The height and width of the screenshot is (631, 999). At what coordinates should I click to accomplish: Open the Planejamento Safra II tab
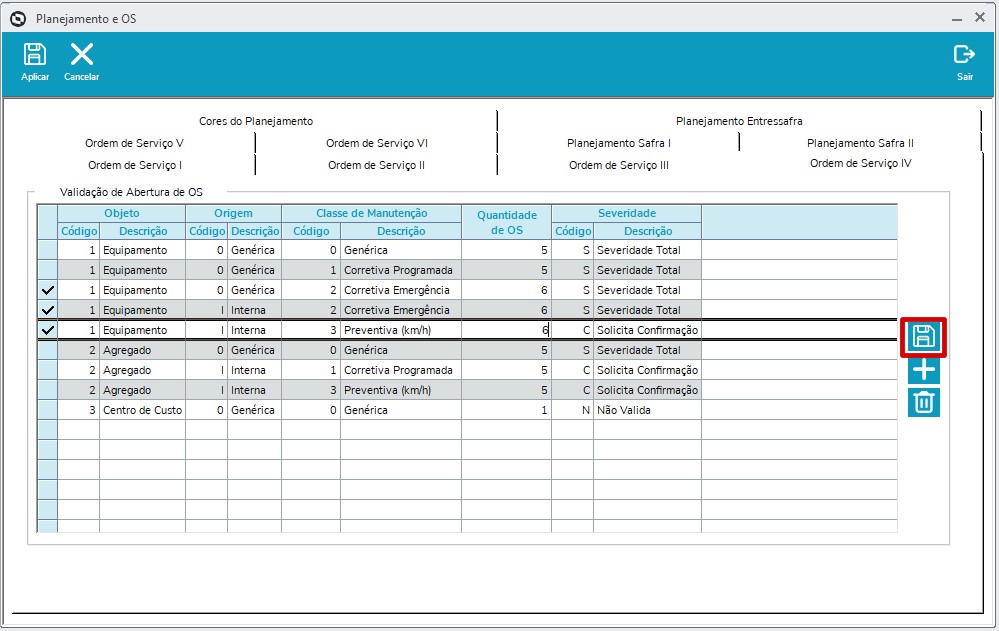860,143
